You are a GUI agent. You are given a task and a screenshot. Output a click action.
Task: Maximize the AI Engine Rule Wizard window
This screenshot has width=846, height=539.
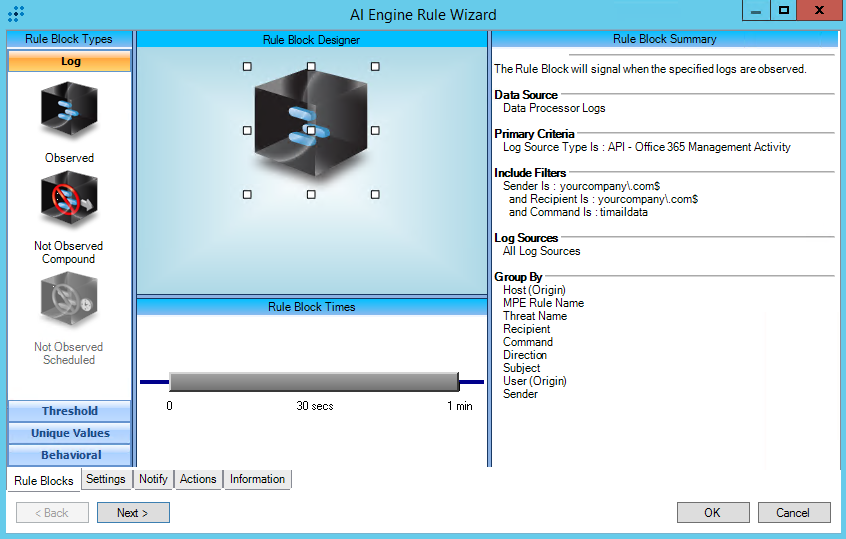tap(784, 10)
